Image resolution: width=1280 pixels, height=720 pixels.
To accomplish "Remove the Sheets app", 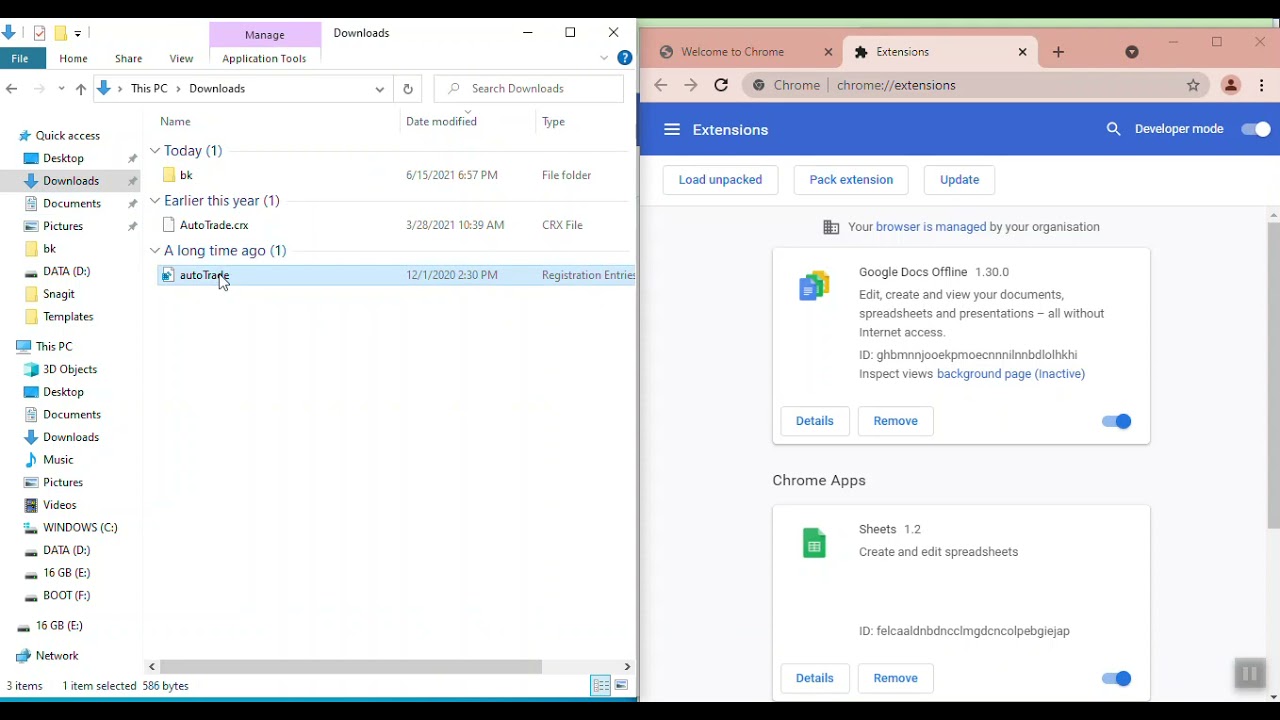I will [895, 678].
